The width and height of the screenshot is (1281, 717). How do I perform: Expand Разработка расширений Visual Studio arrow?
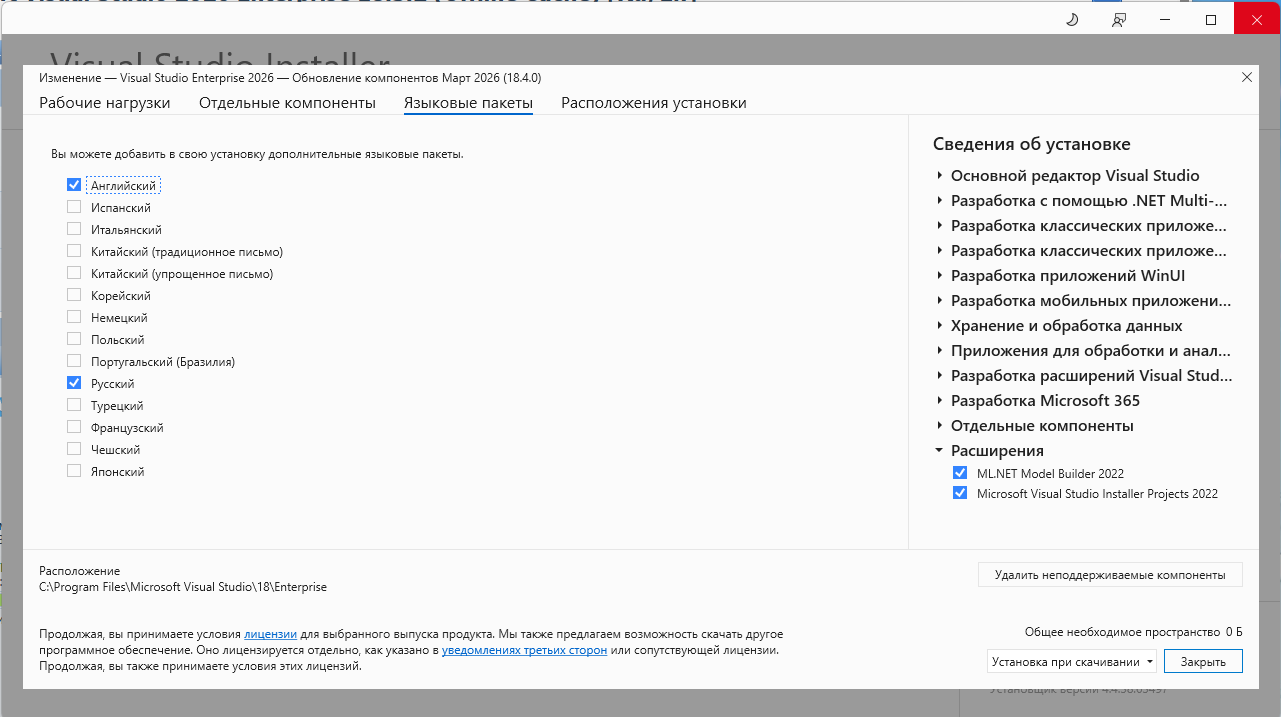point(940,375)
